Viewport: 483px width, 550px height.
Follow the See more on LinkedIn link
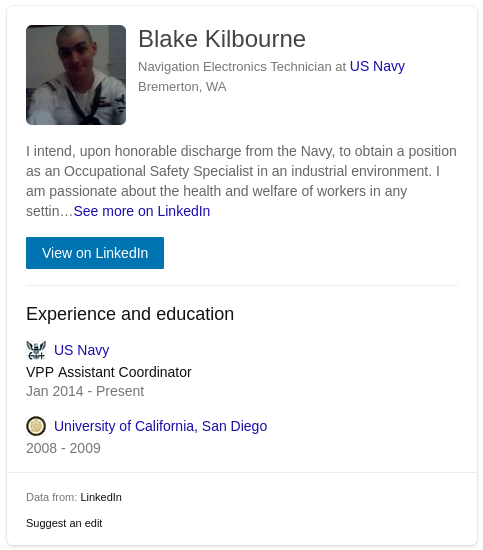[x=142, y=211]
